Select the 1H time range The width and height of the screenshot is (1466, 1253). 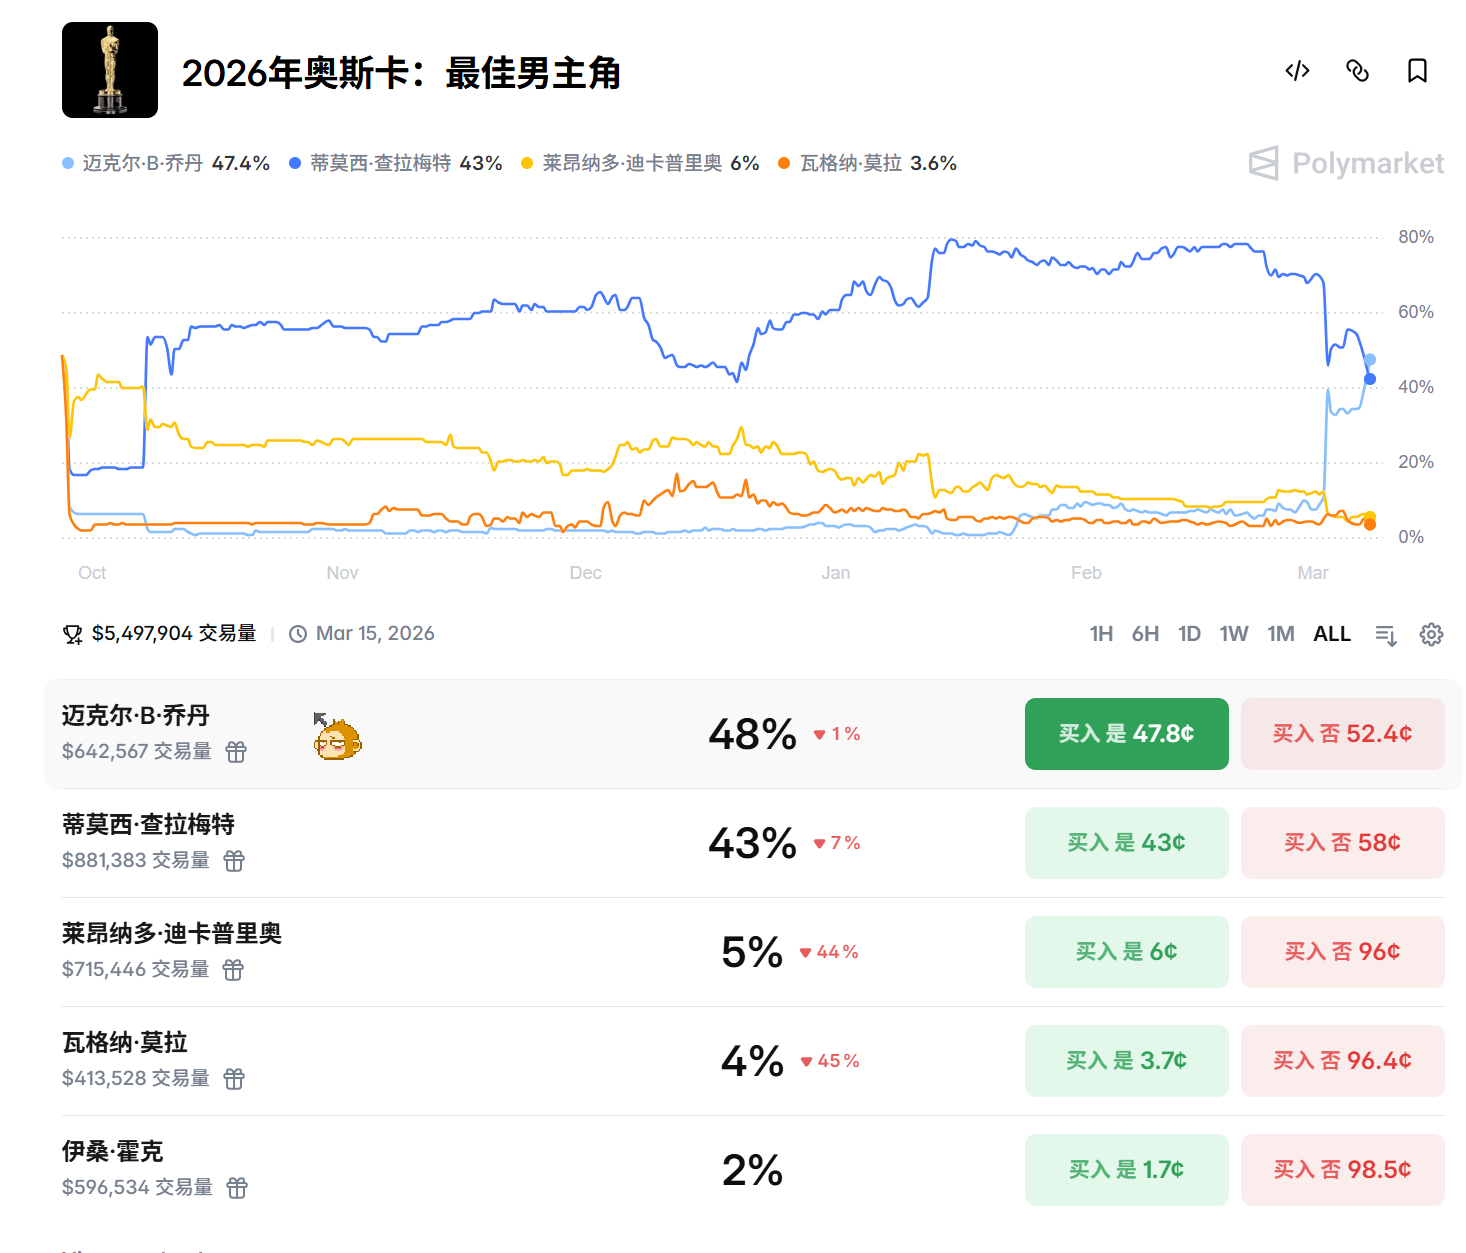pos(1101,634)
